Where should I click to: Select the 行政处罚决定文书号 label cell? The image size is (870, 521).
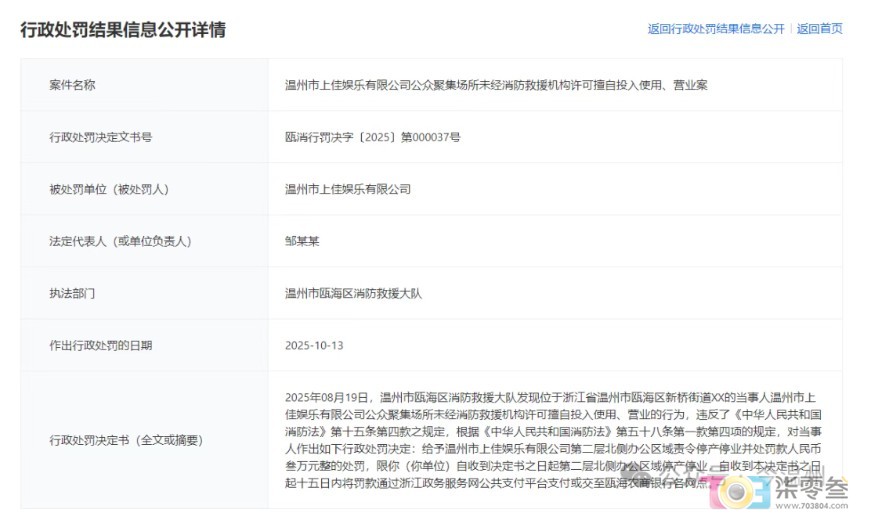(x=101, y=137)
